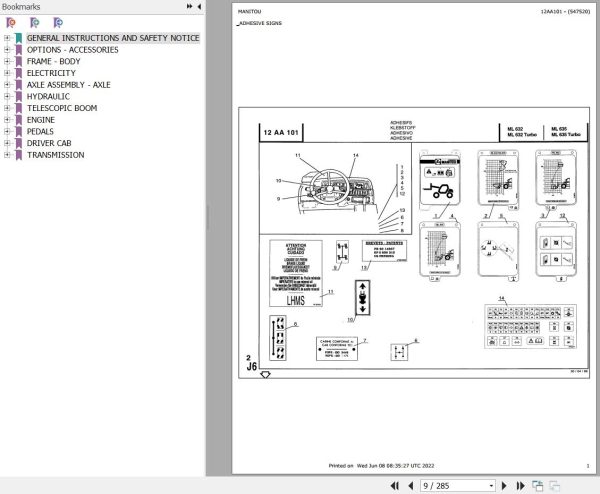Click the ML 635 Turbo model label
Viewport: 600px width, 494px height.
pos(566,134)
